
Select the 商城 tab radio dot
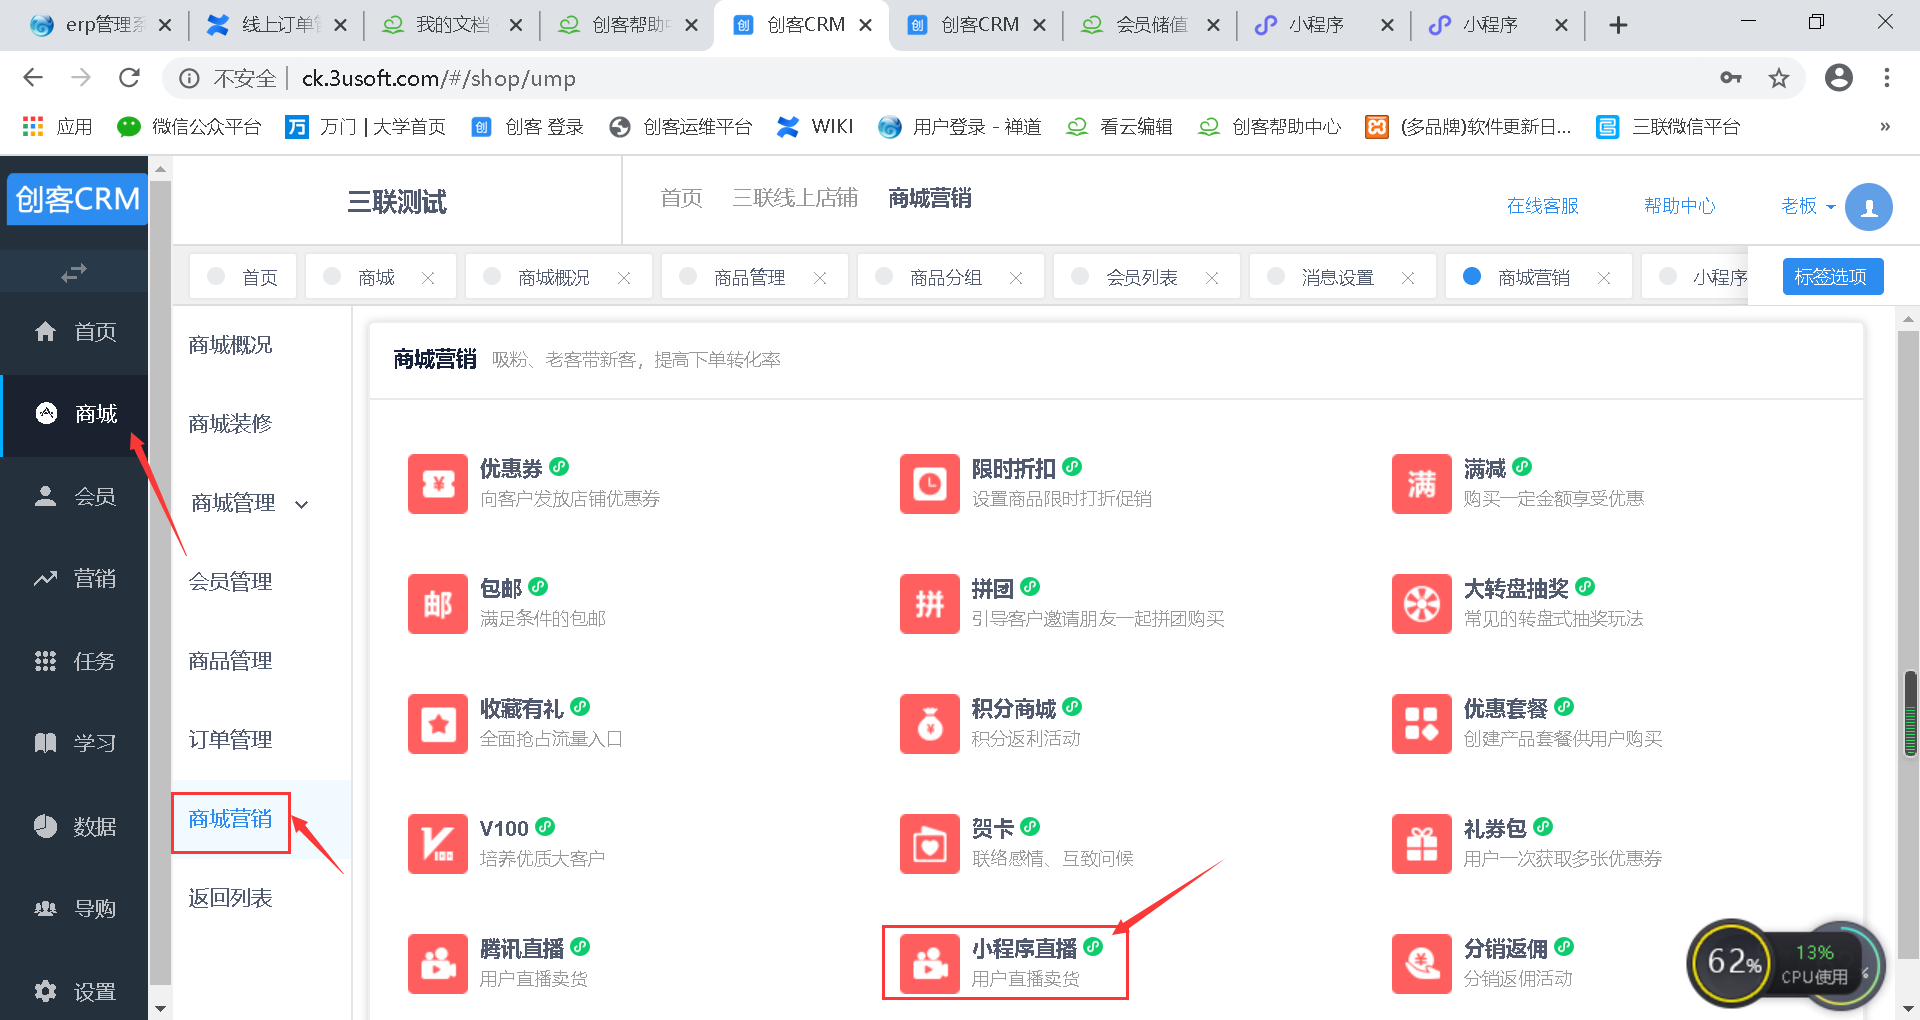point(332,276)
